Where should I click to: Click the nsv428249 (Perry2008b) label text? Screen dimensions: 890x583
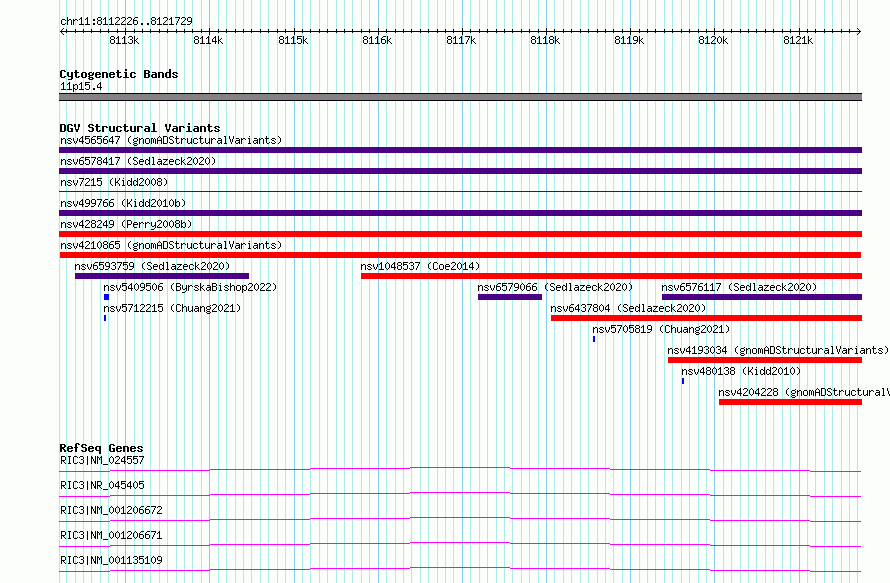126,224
